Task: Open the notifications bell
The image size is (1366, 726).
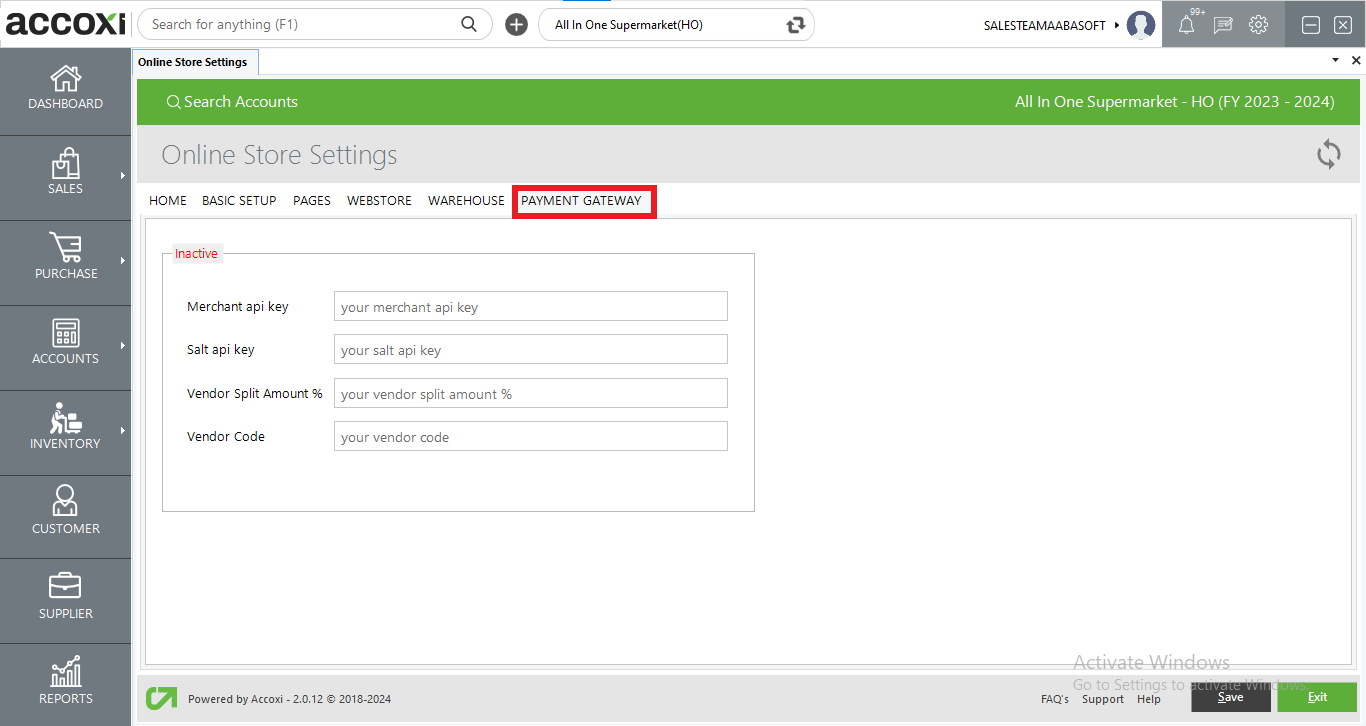Action: (x=1186, y=24)
